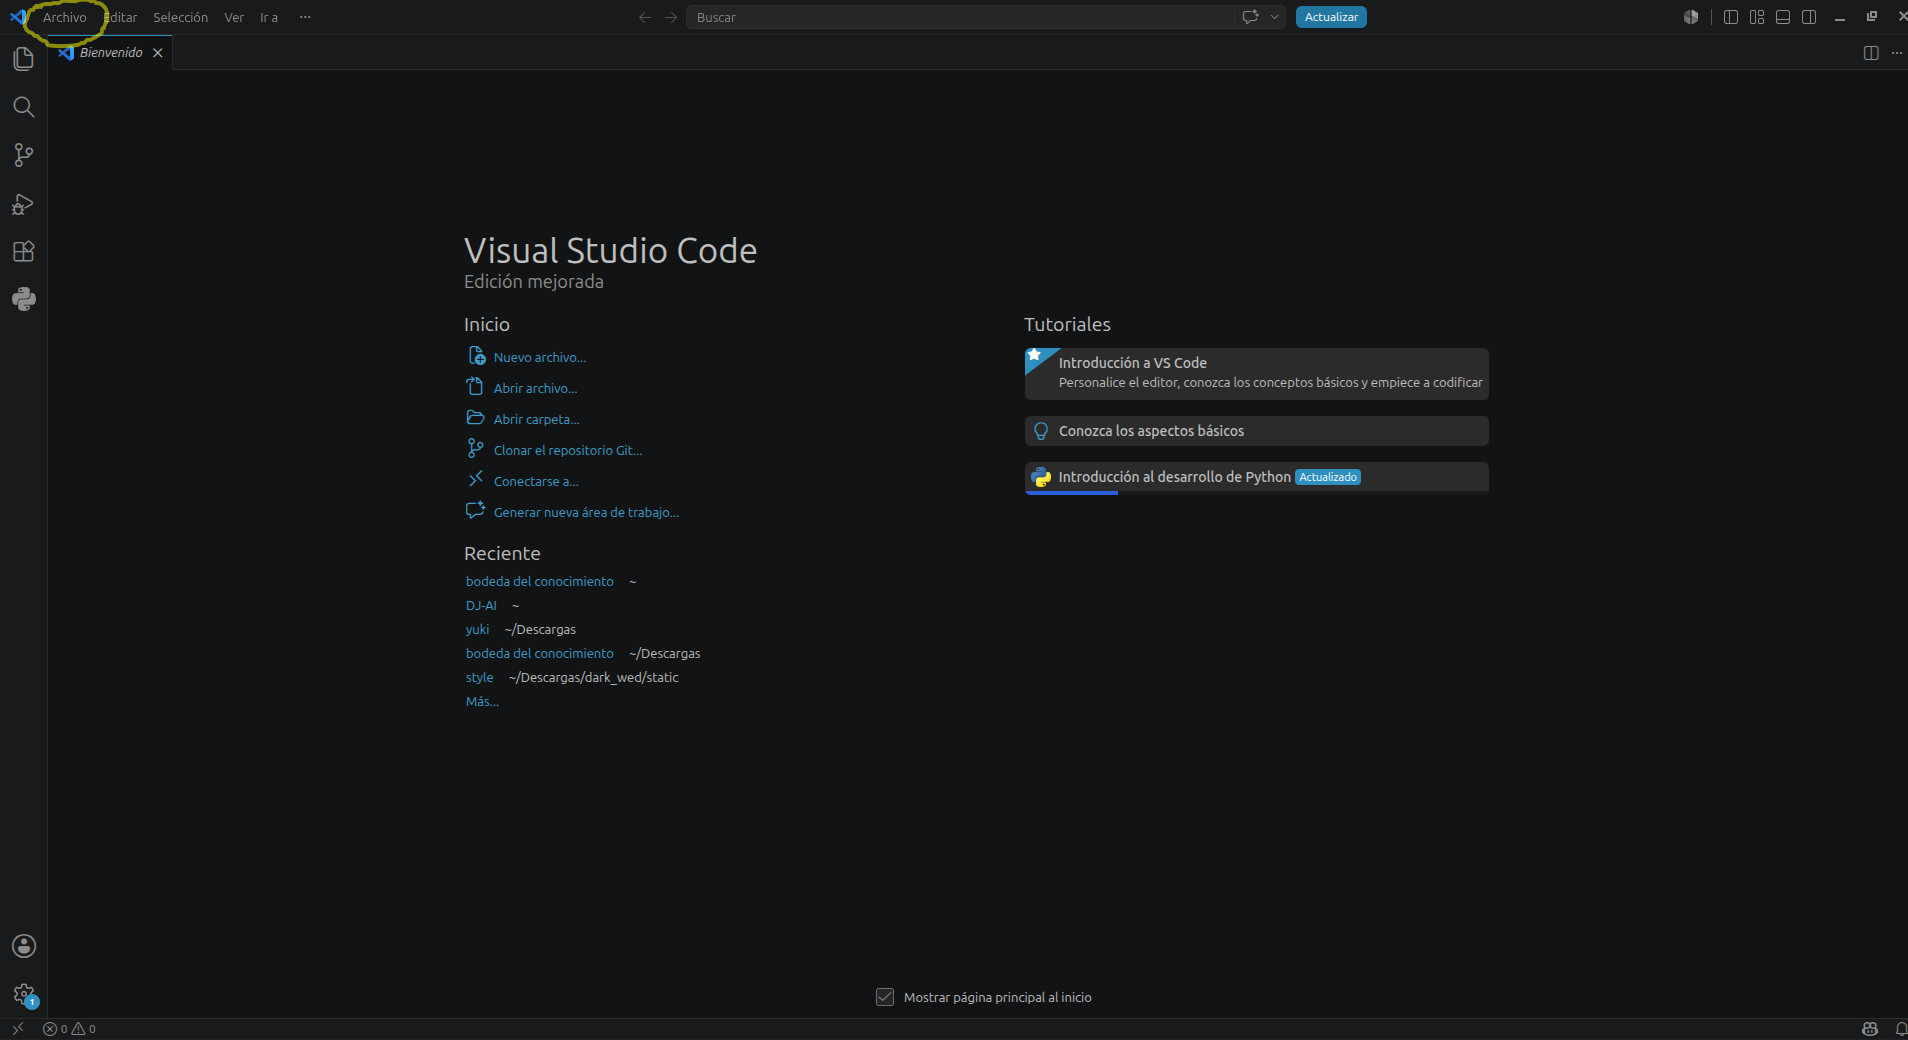Viewport: 1908px width, 1040px height.
Task: Click the Conectarse a... link
Action: coord(536,481)
